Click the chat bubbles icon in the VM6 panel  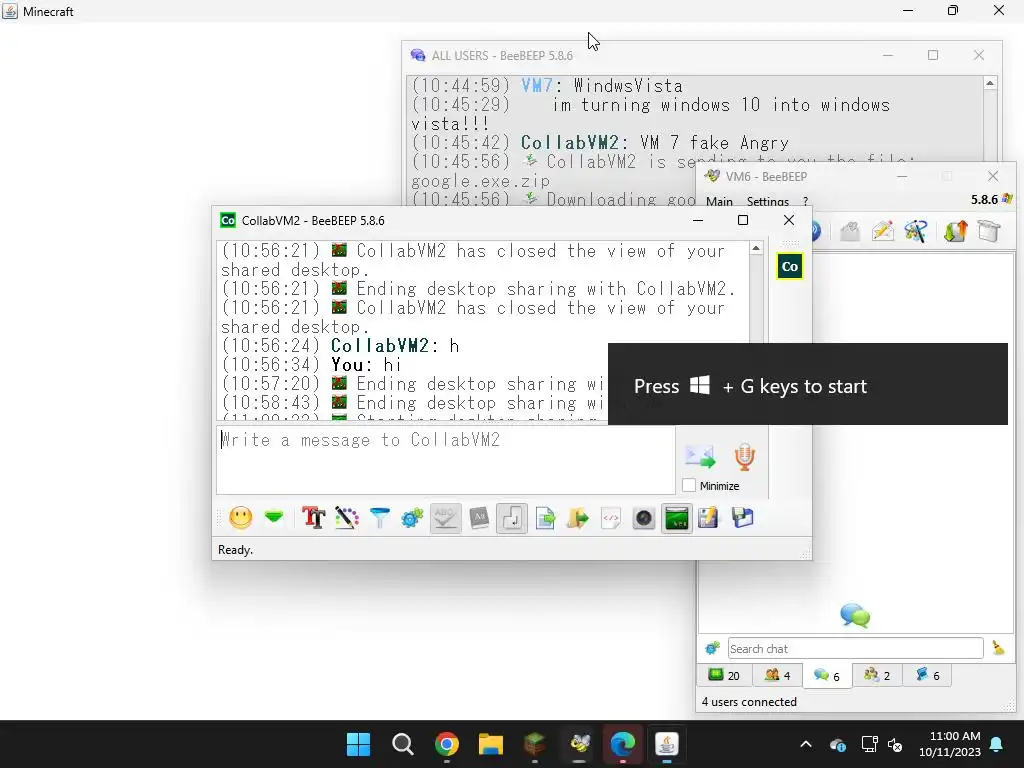[855, 615]
